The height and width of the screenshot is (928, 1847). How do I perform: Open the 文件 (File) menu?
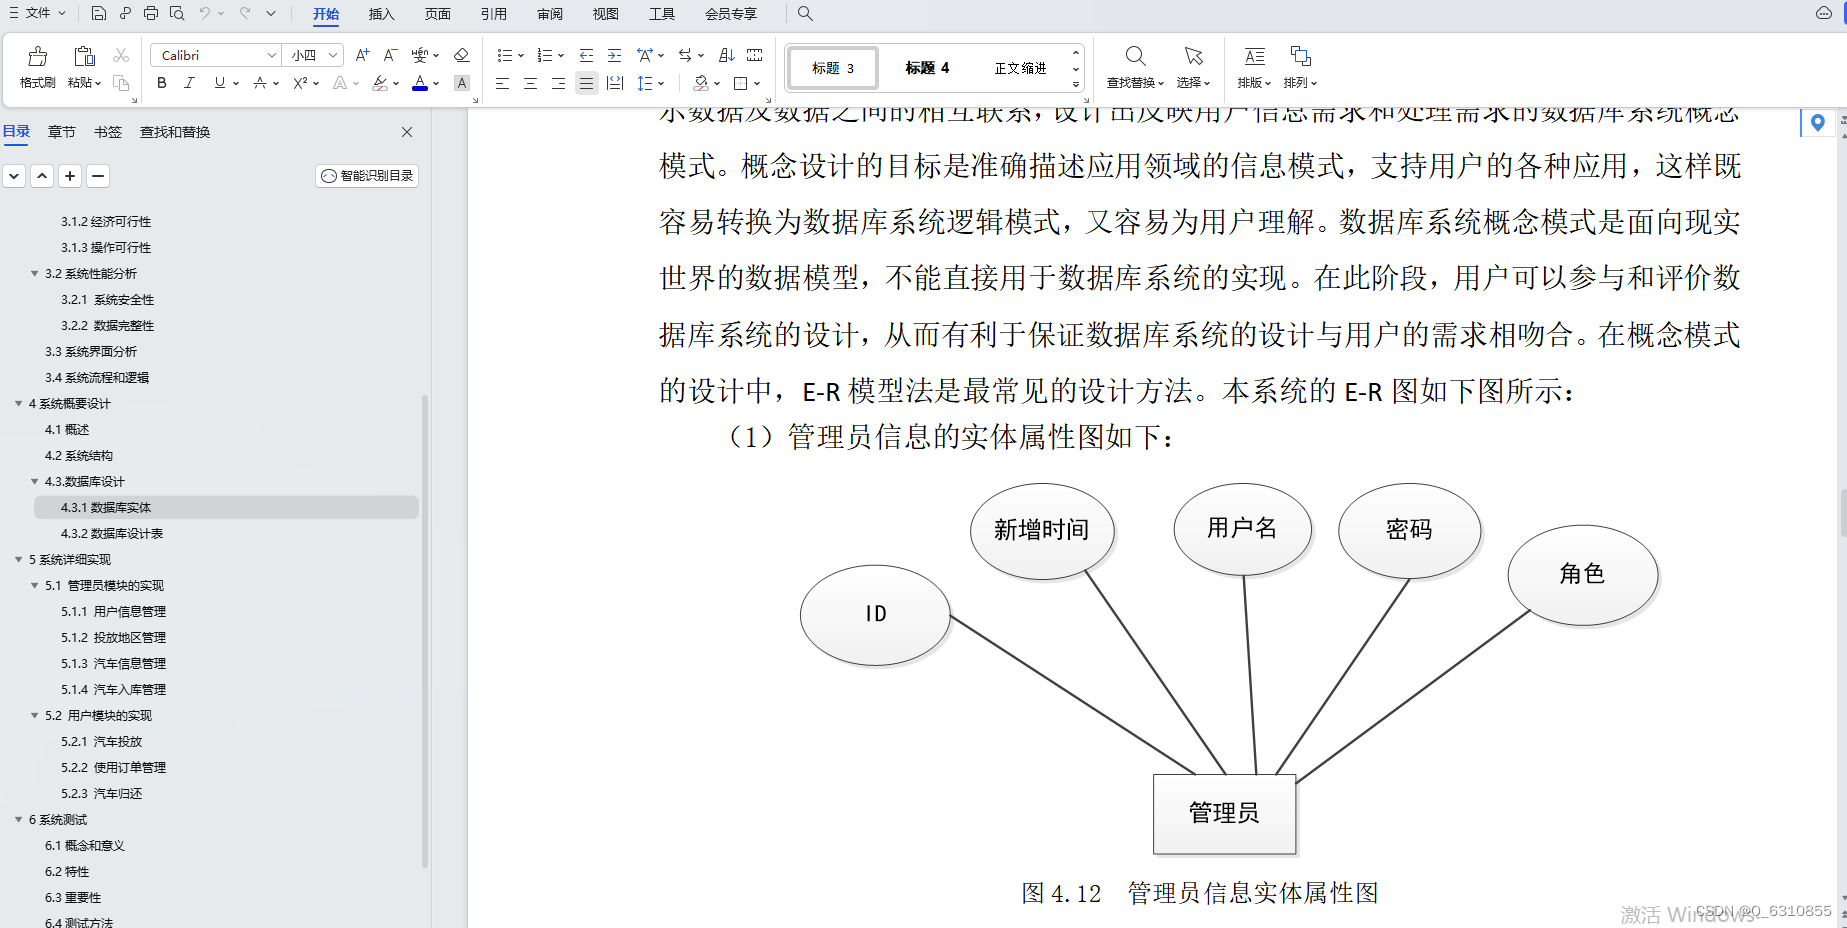37,13
